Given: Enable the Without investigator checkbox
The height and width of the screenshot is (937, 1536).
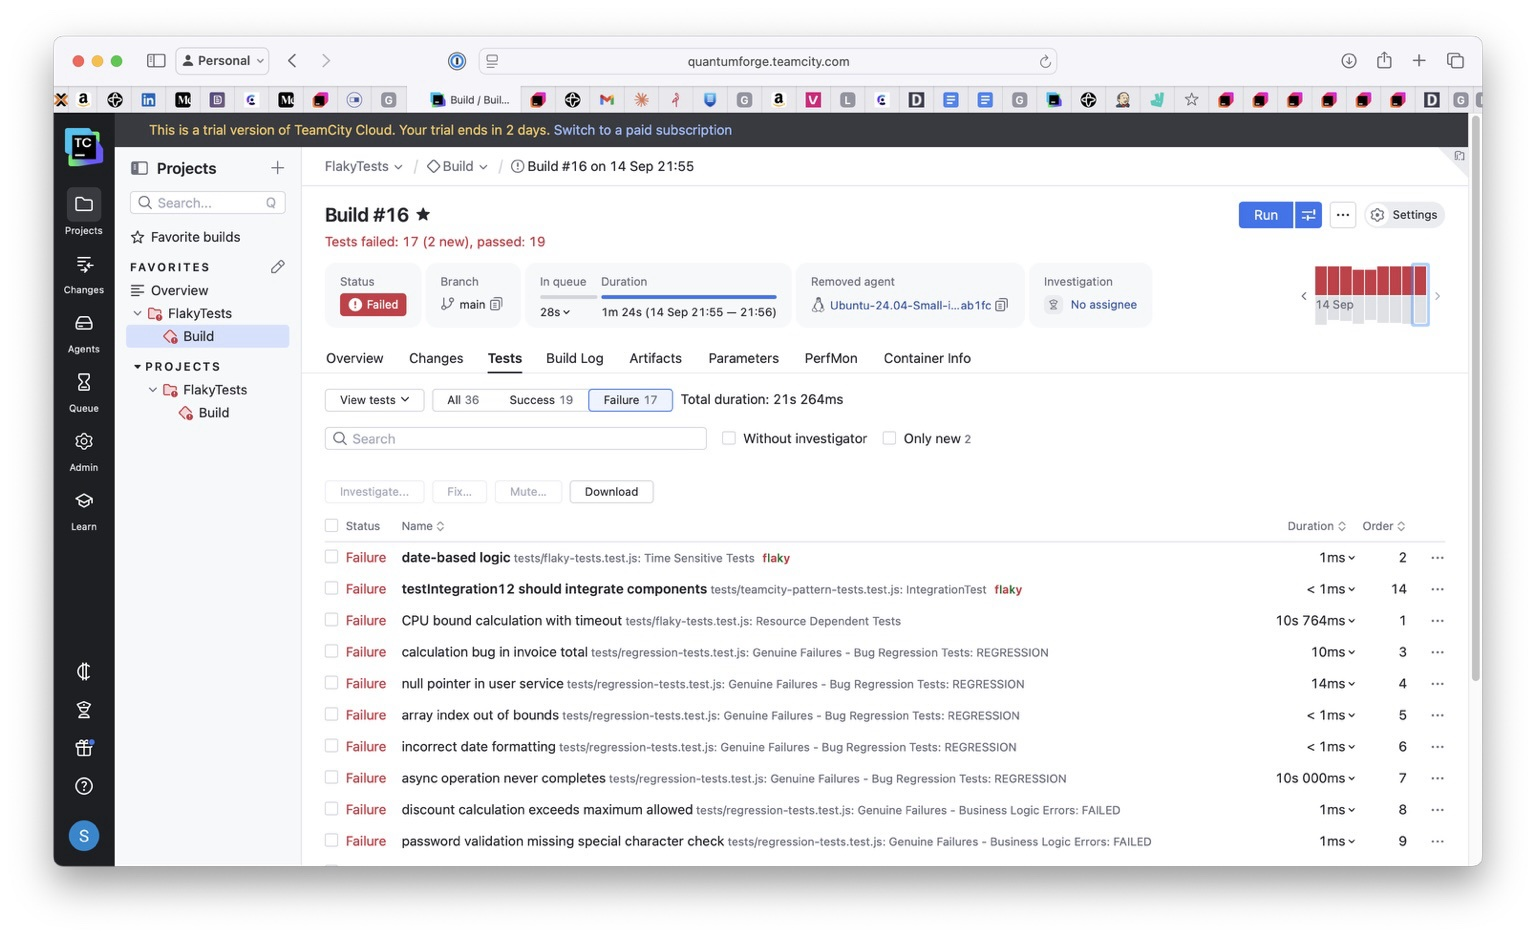Looking at the screenshot, I should [x=729, y=439].
